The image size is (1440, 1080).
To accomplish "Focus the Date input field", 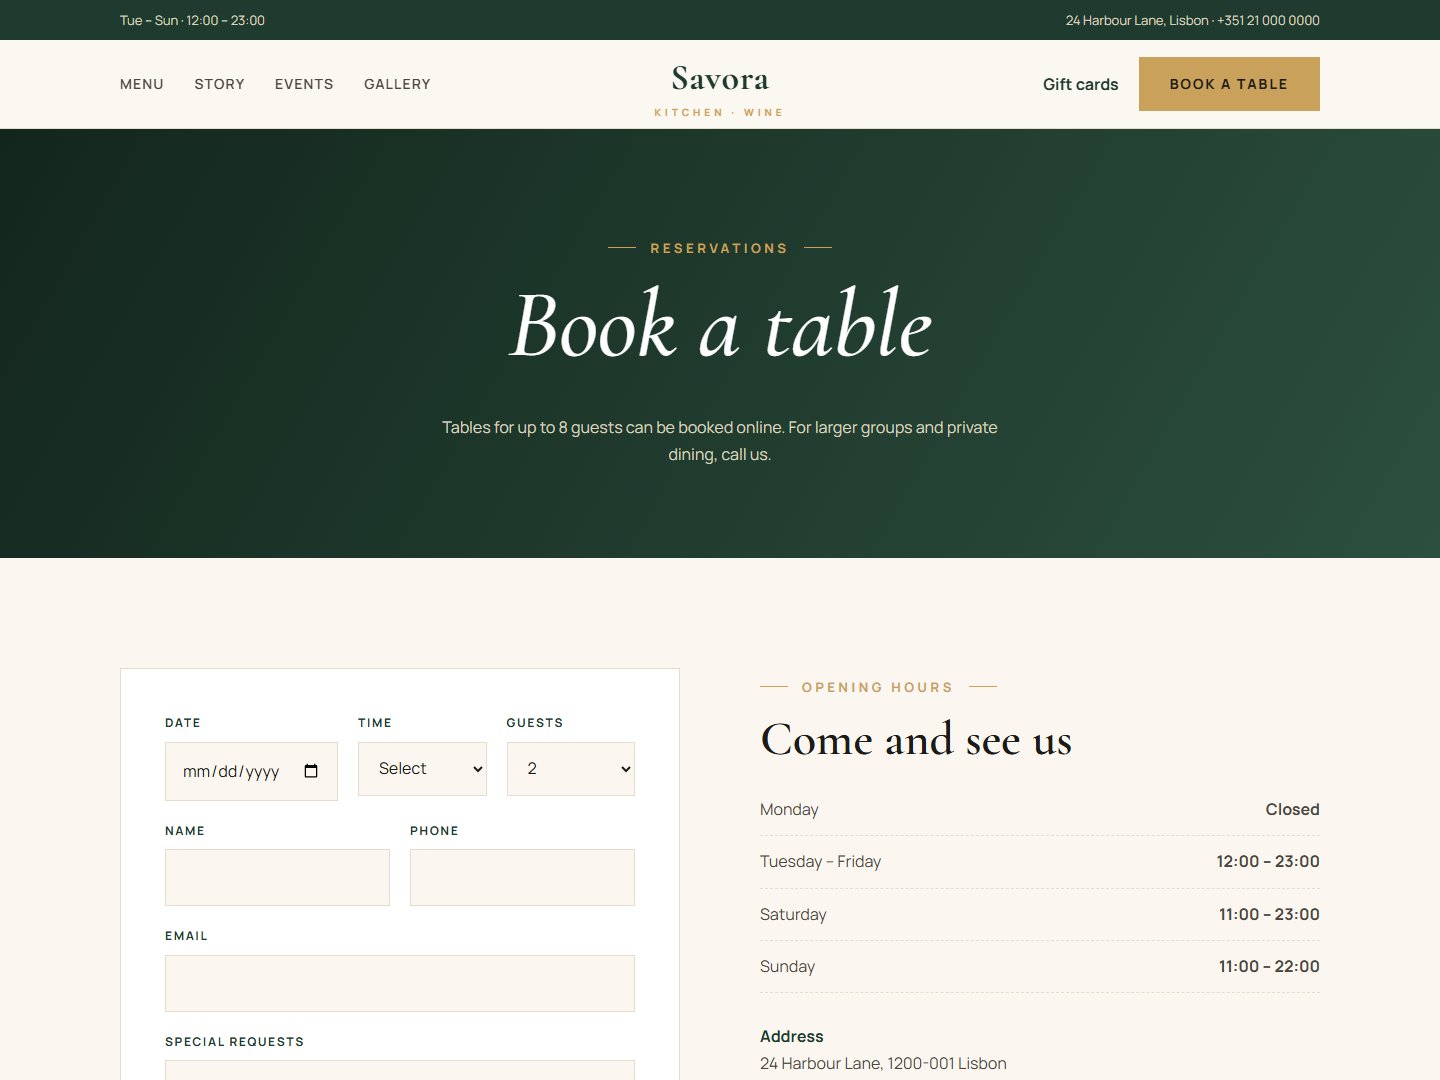I will pos(251,771).
